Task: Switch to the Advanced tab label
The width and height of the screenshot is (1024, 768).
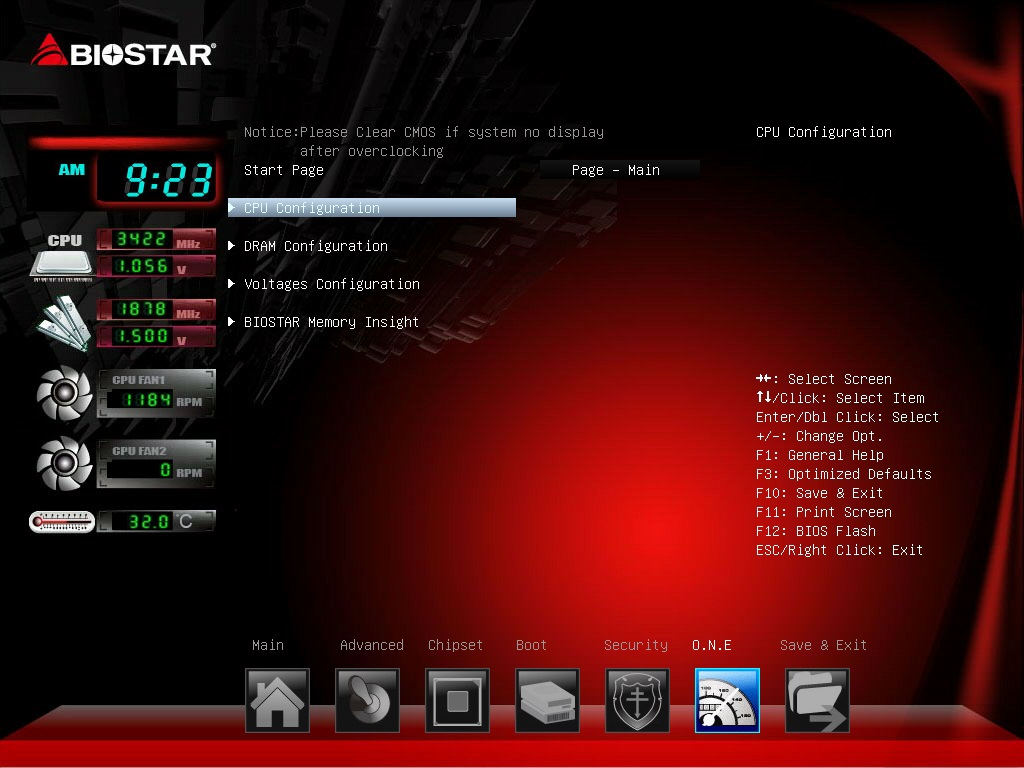Action: point(371,645)
